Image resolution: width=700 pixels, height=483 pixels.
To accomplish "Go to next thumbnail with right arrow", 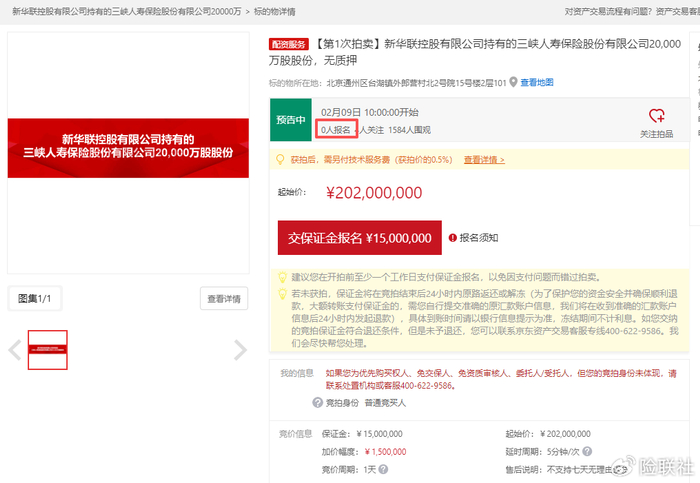I will click(240, 350).
